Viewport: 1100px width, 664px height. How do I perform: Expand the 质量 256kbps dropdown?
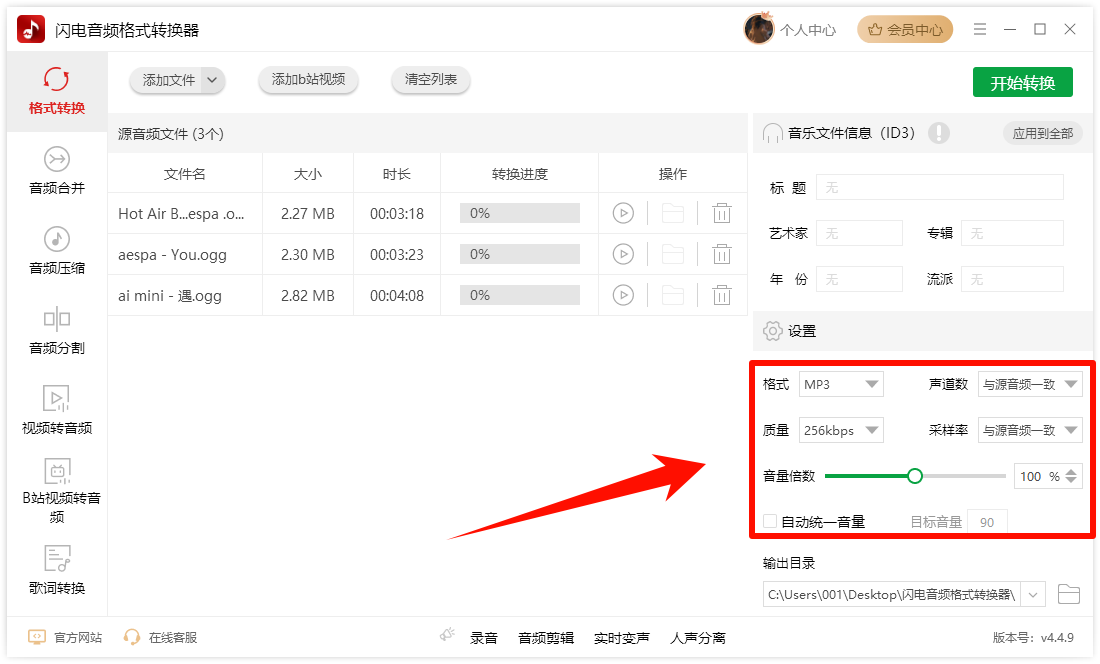[841, 429]
